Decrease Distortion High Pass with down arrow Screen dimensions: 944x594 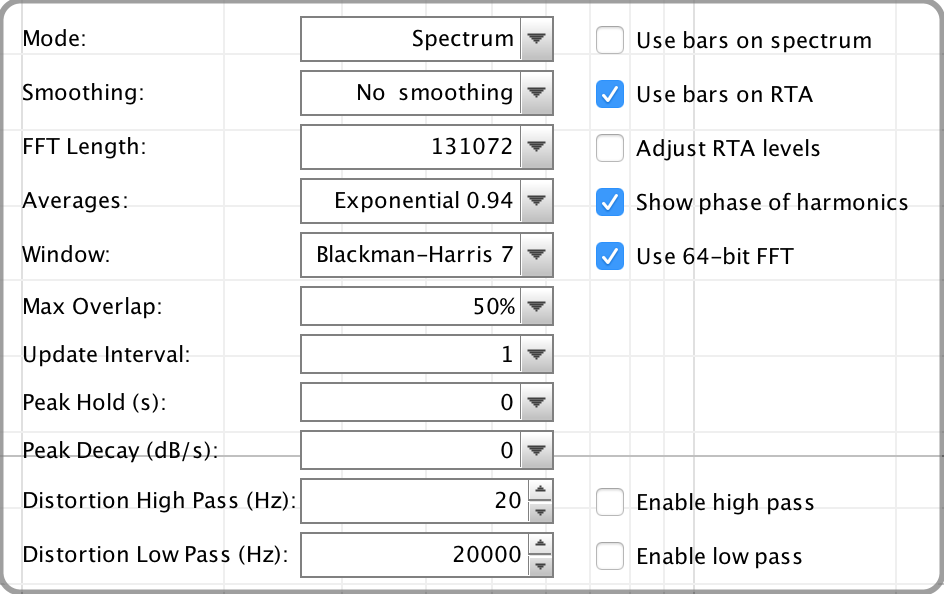coord(540,512)
